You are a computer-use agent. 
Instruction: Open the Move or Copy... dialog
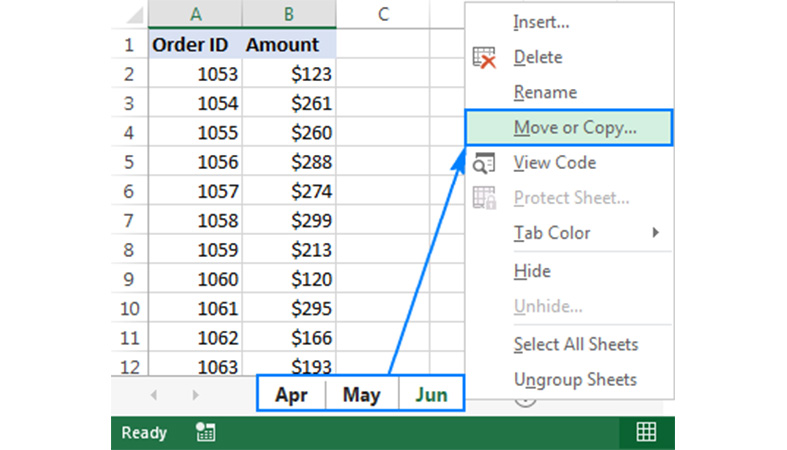pos(574,128)
